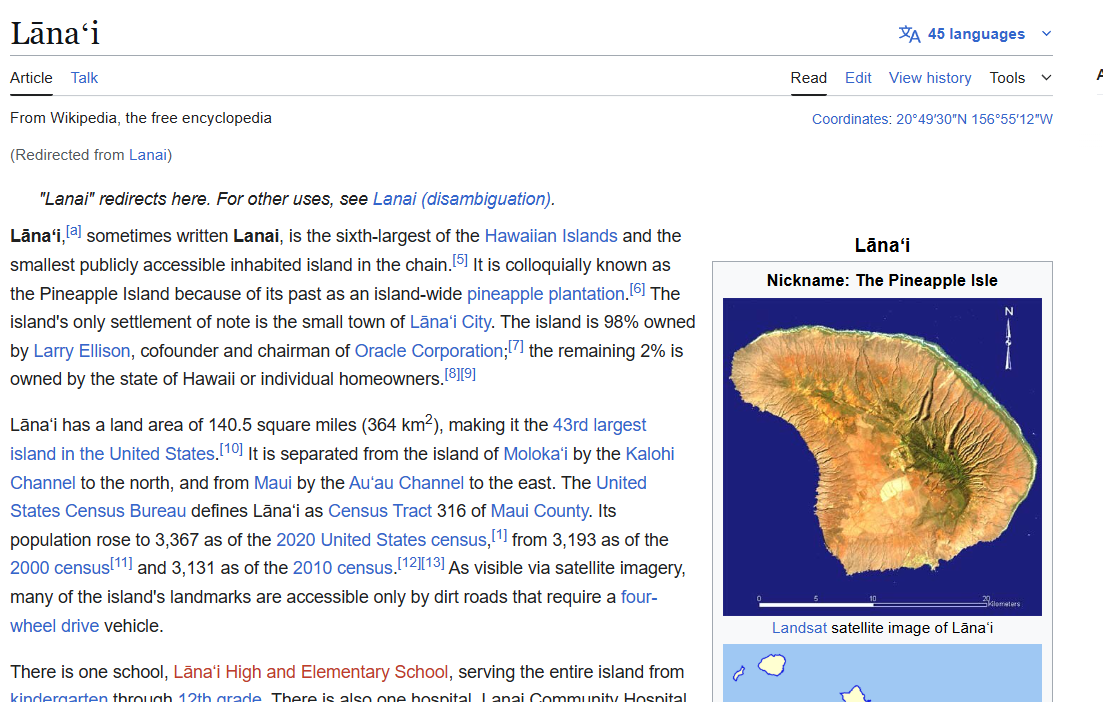This screenshot has height=702, width=1103.
Task: Open the Maui County link
Action: point(540,511)
